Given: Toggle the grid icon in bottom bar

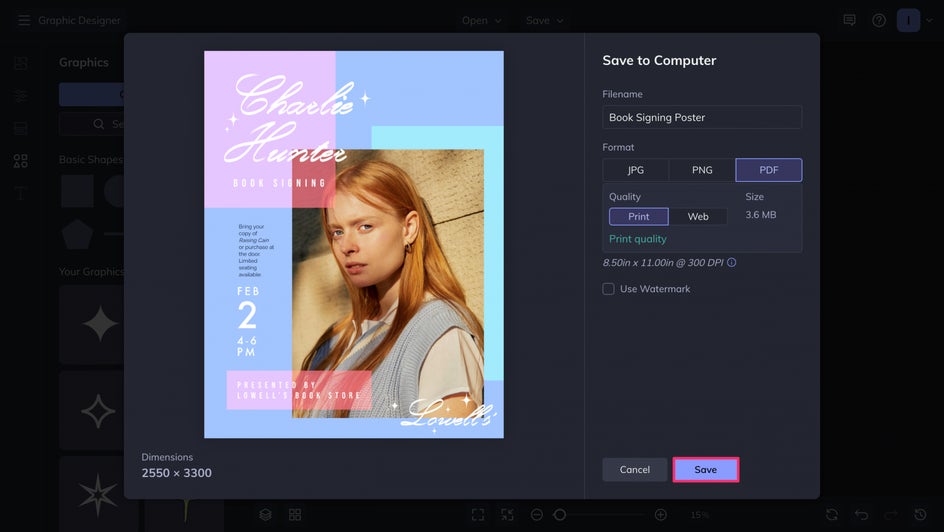Looking at the screenshot, I should pos(295,515).
